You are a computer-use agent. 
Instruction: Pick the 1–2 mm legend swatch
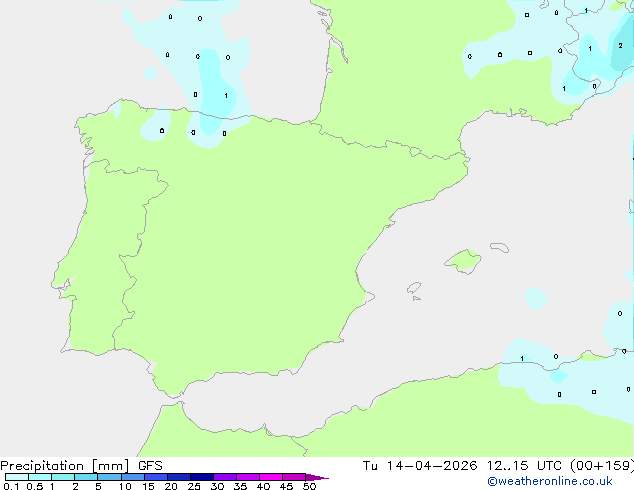tap(63, 477)
